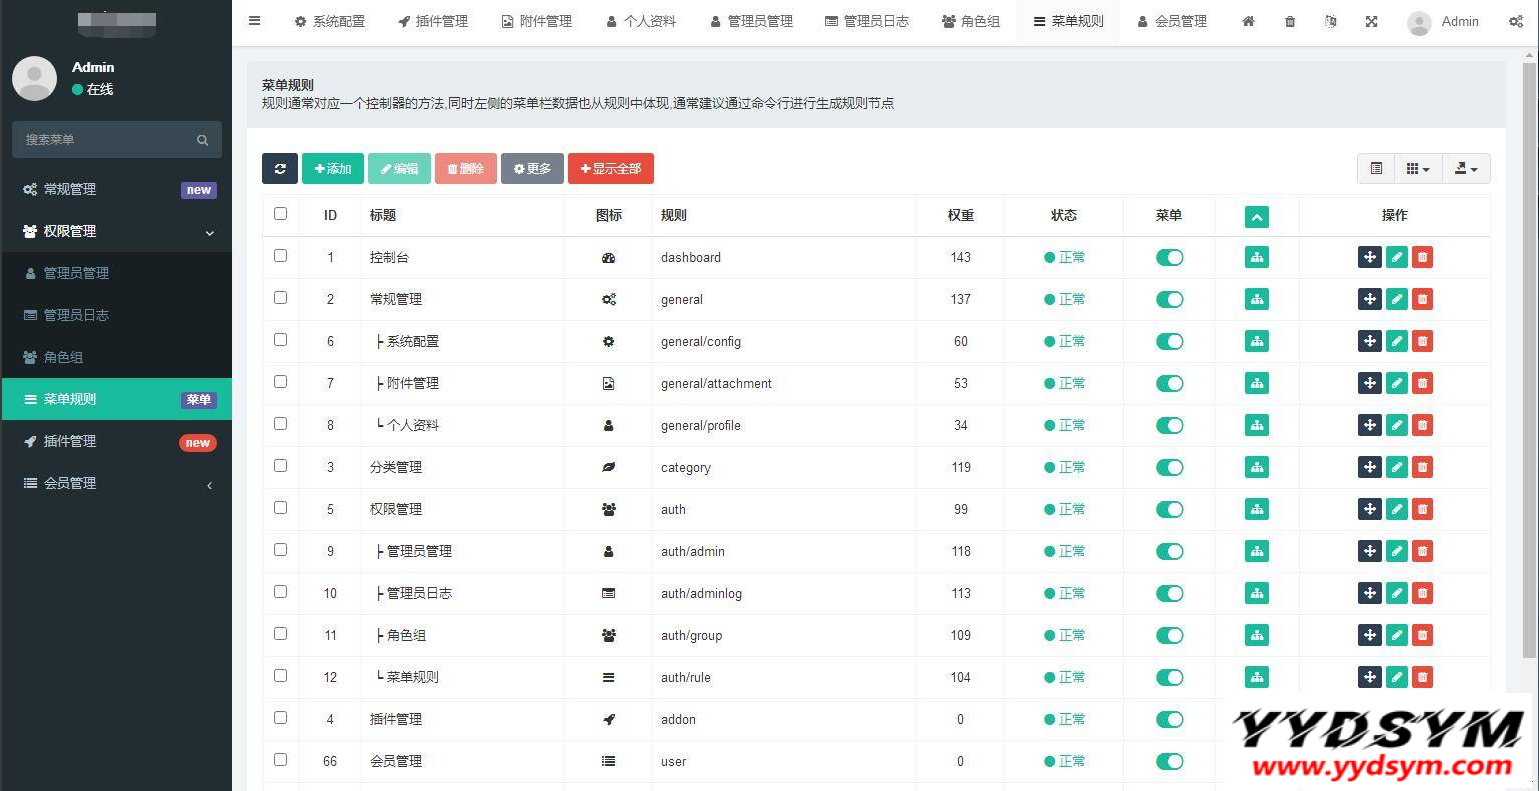Screen dimensions: 1539x791
Task: Toggle menu switch for the dashboard row
Action: pyautogui.click(x=1169, y=257)
